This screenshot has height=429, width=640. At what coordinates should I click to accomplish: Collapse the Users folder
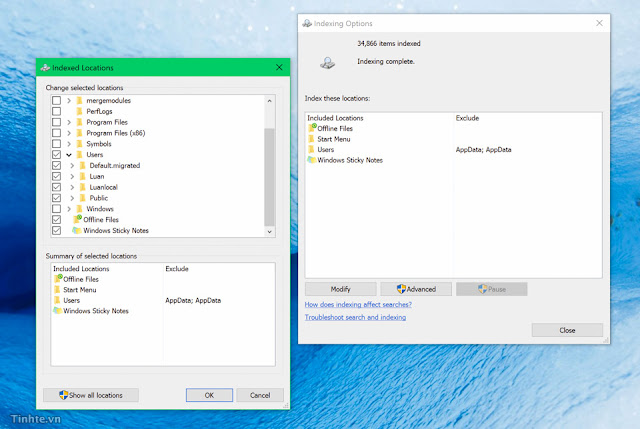69,155
